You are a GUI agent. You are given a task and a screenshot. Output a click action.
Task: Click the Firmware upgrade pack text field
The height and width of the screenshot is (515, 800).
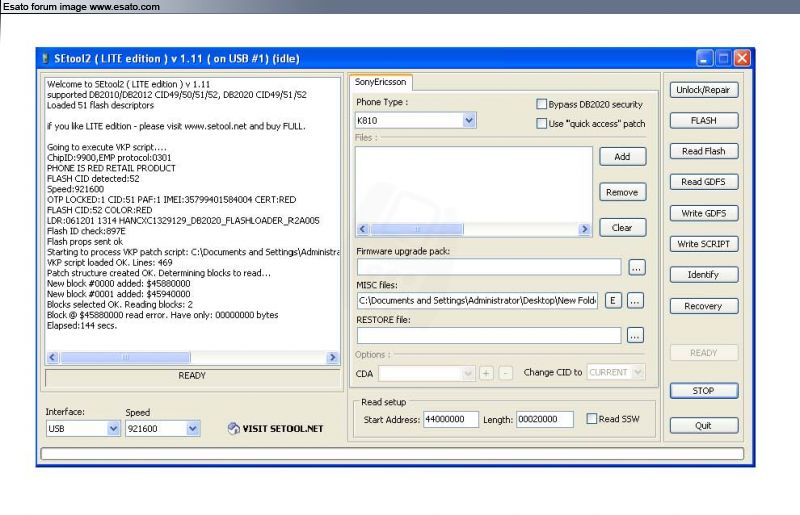point(489,266)
